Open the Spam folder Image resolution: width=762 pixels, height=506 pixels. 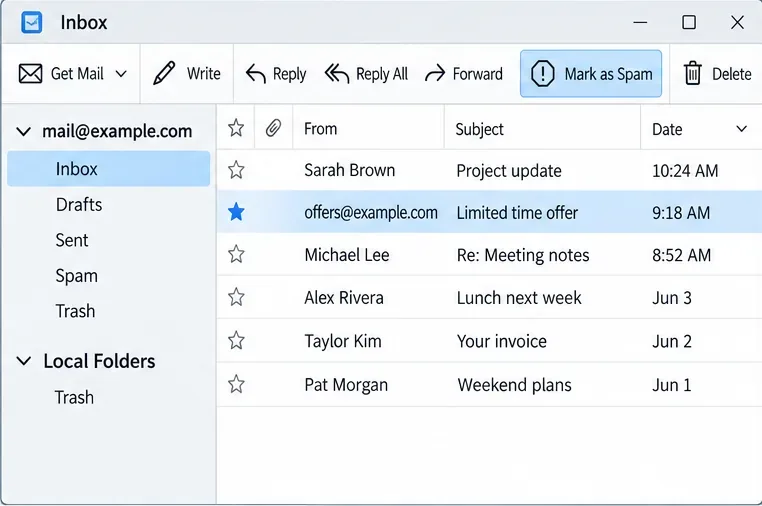pos(76,276)
